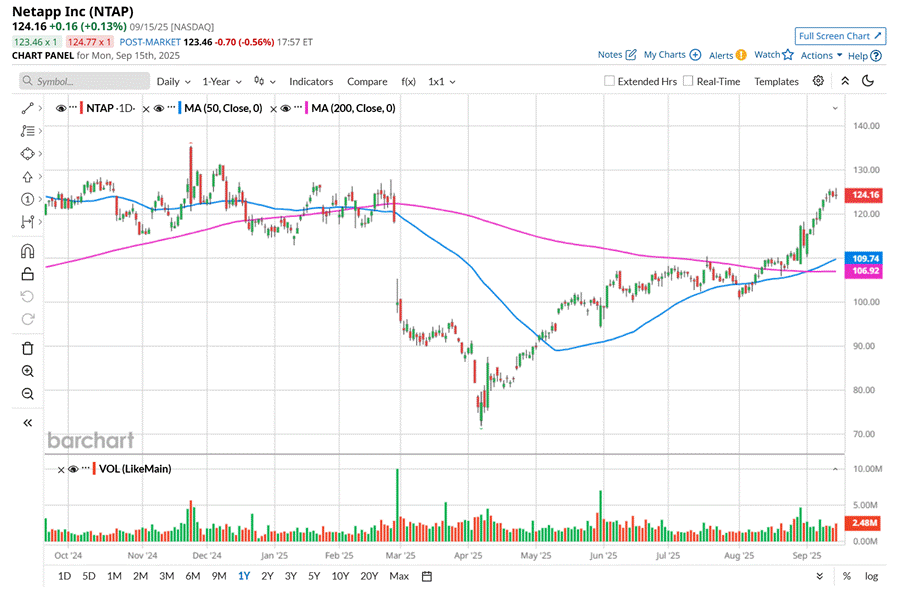Open MA (200) options ellipsis menu
Viewport: 902px width, 593px height.
(298, 108)
